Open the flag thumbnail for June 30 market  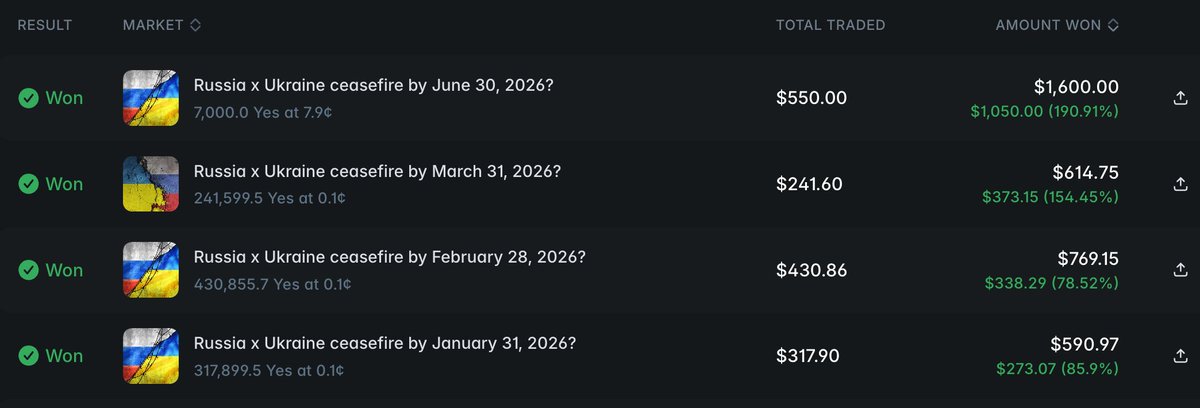pyautogui.click(x=150, y=98)
